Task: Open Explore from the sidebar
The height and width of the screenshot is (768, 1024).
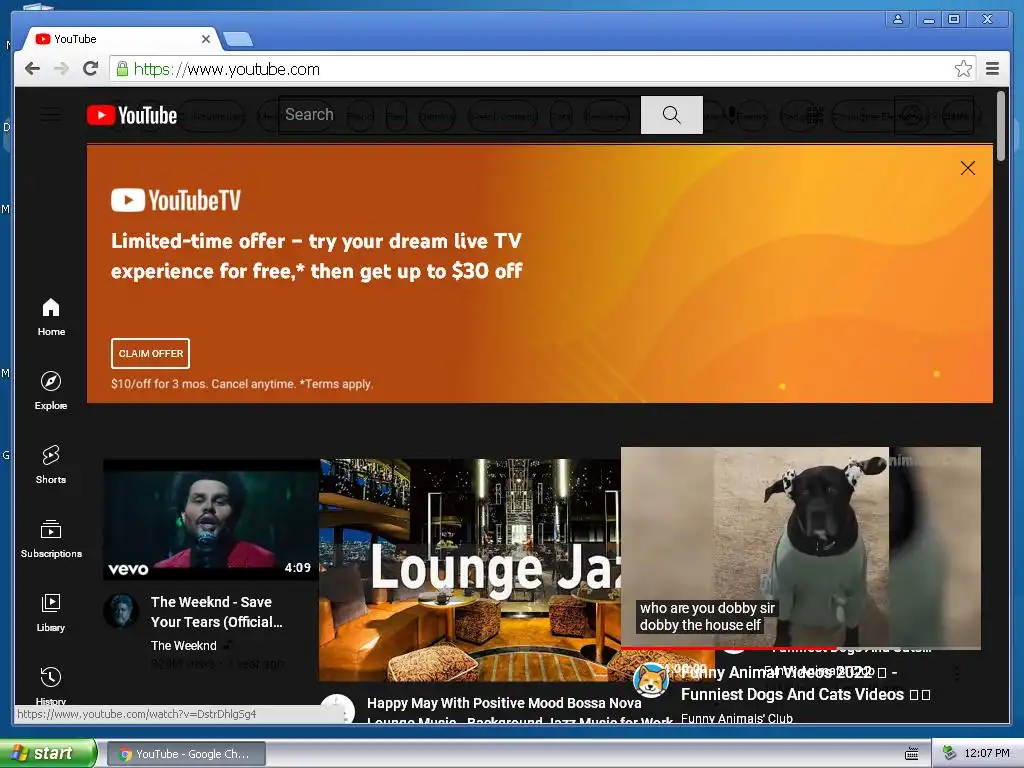Action: click(x=51, y=391)
